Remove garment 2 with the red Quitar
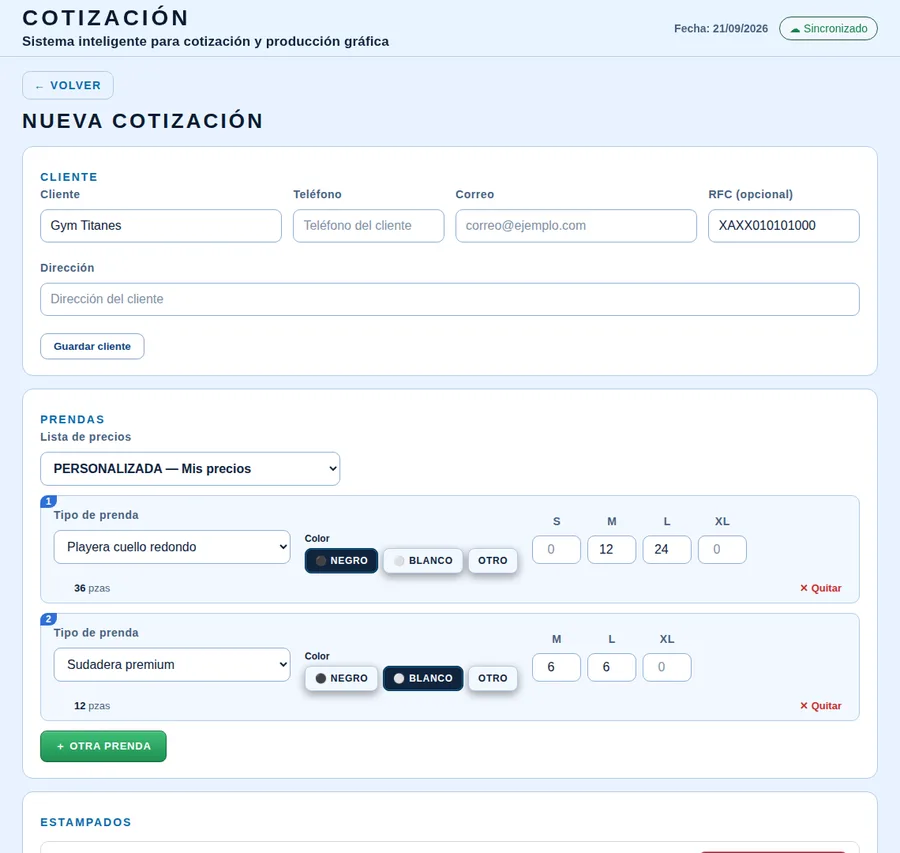The height and width of the screenshot is (853, 900). point(820,705)
